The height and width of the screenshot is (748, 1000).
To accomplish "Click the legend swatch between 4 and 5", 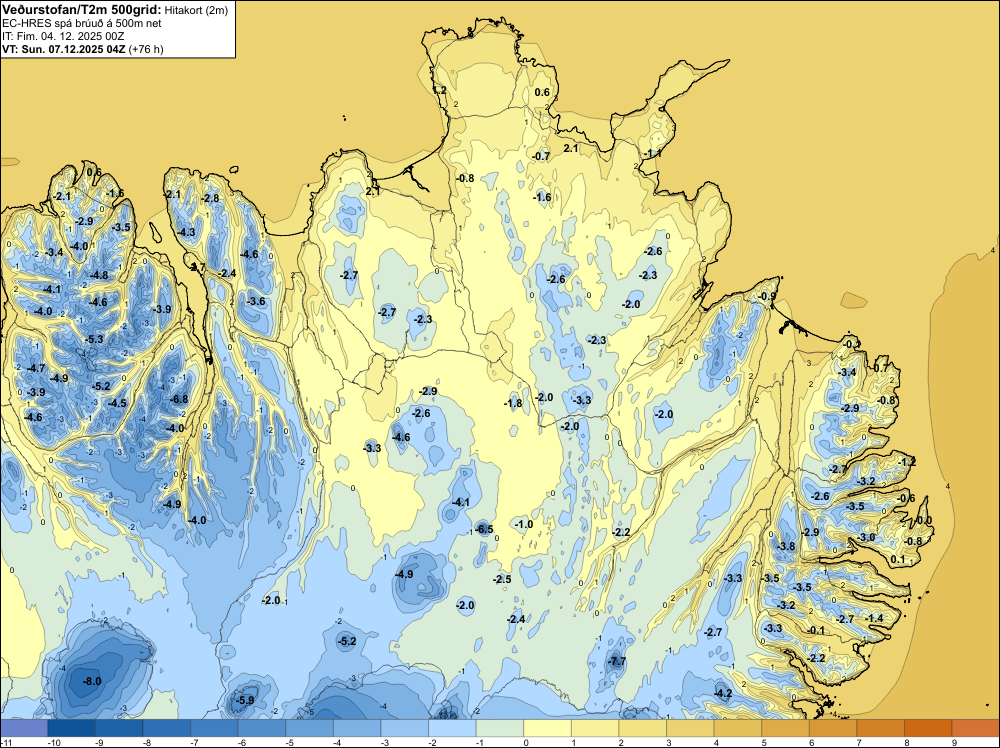I will [738, 728].
